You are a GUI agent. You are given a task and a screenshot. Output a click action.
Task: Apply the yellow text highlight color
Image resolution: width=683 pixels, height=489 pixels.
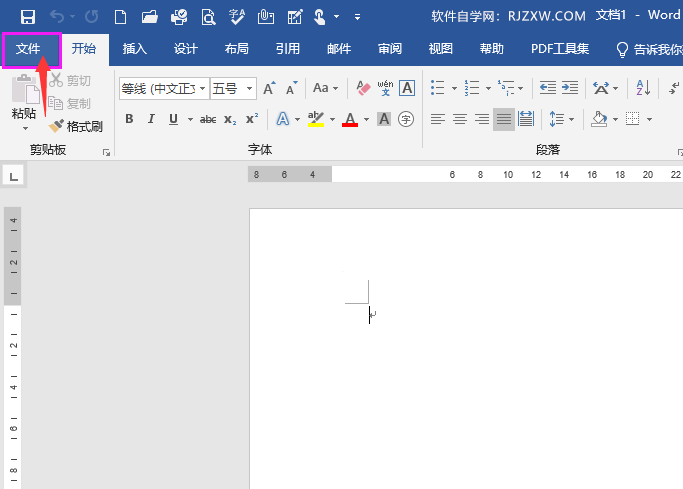coord(316,119)
